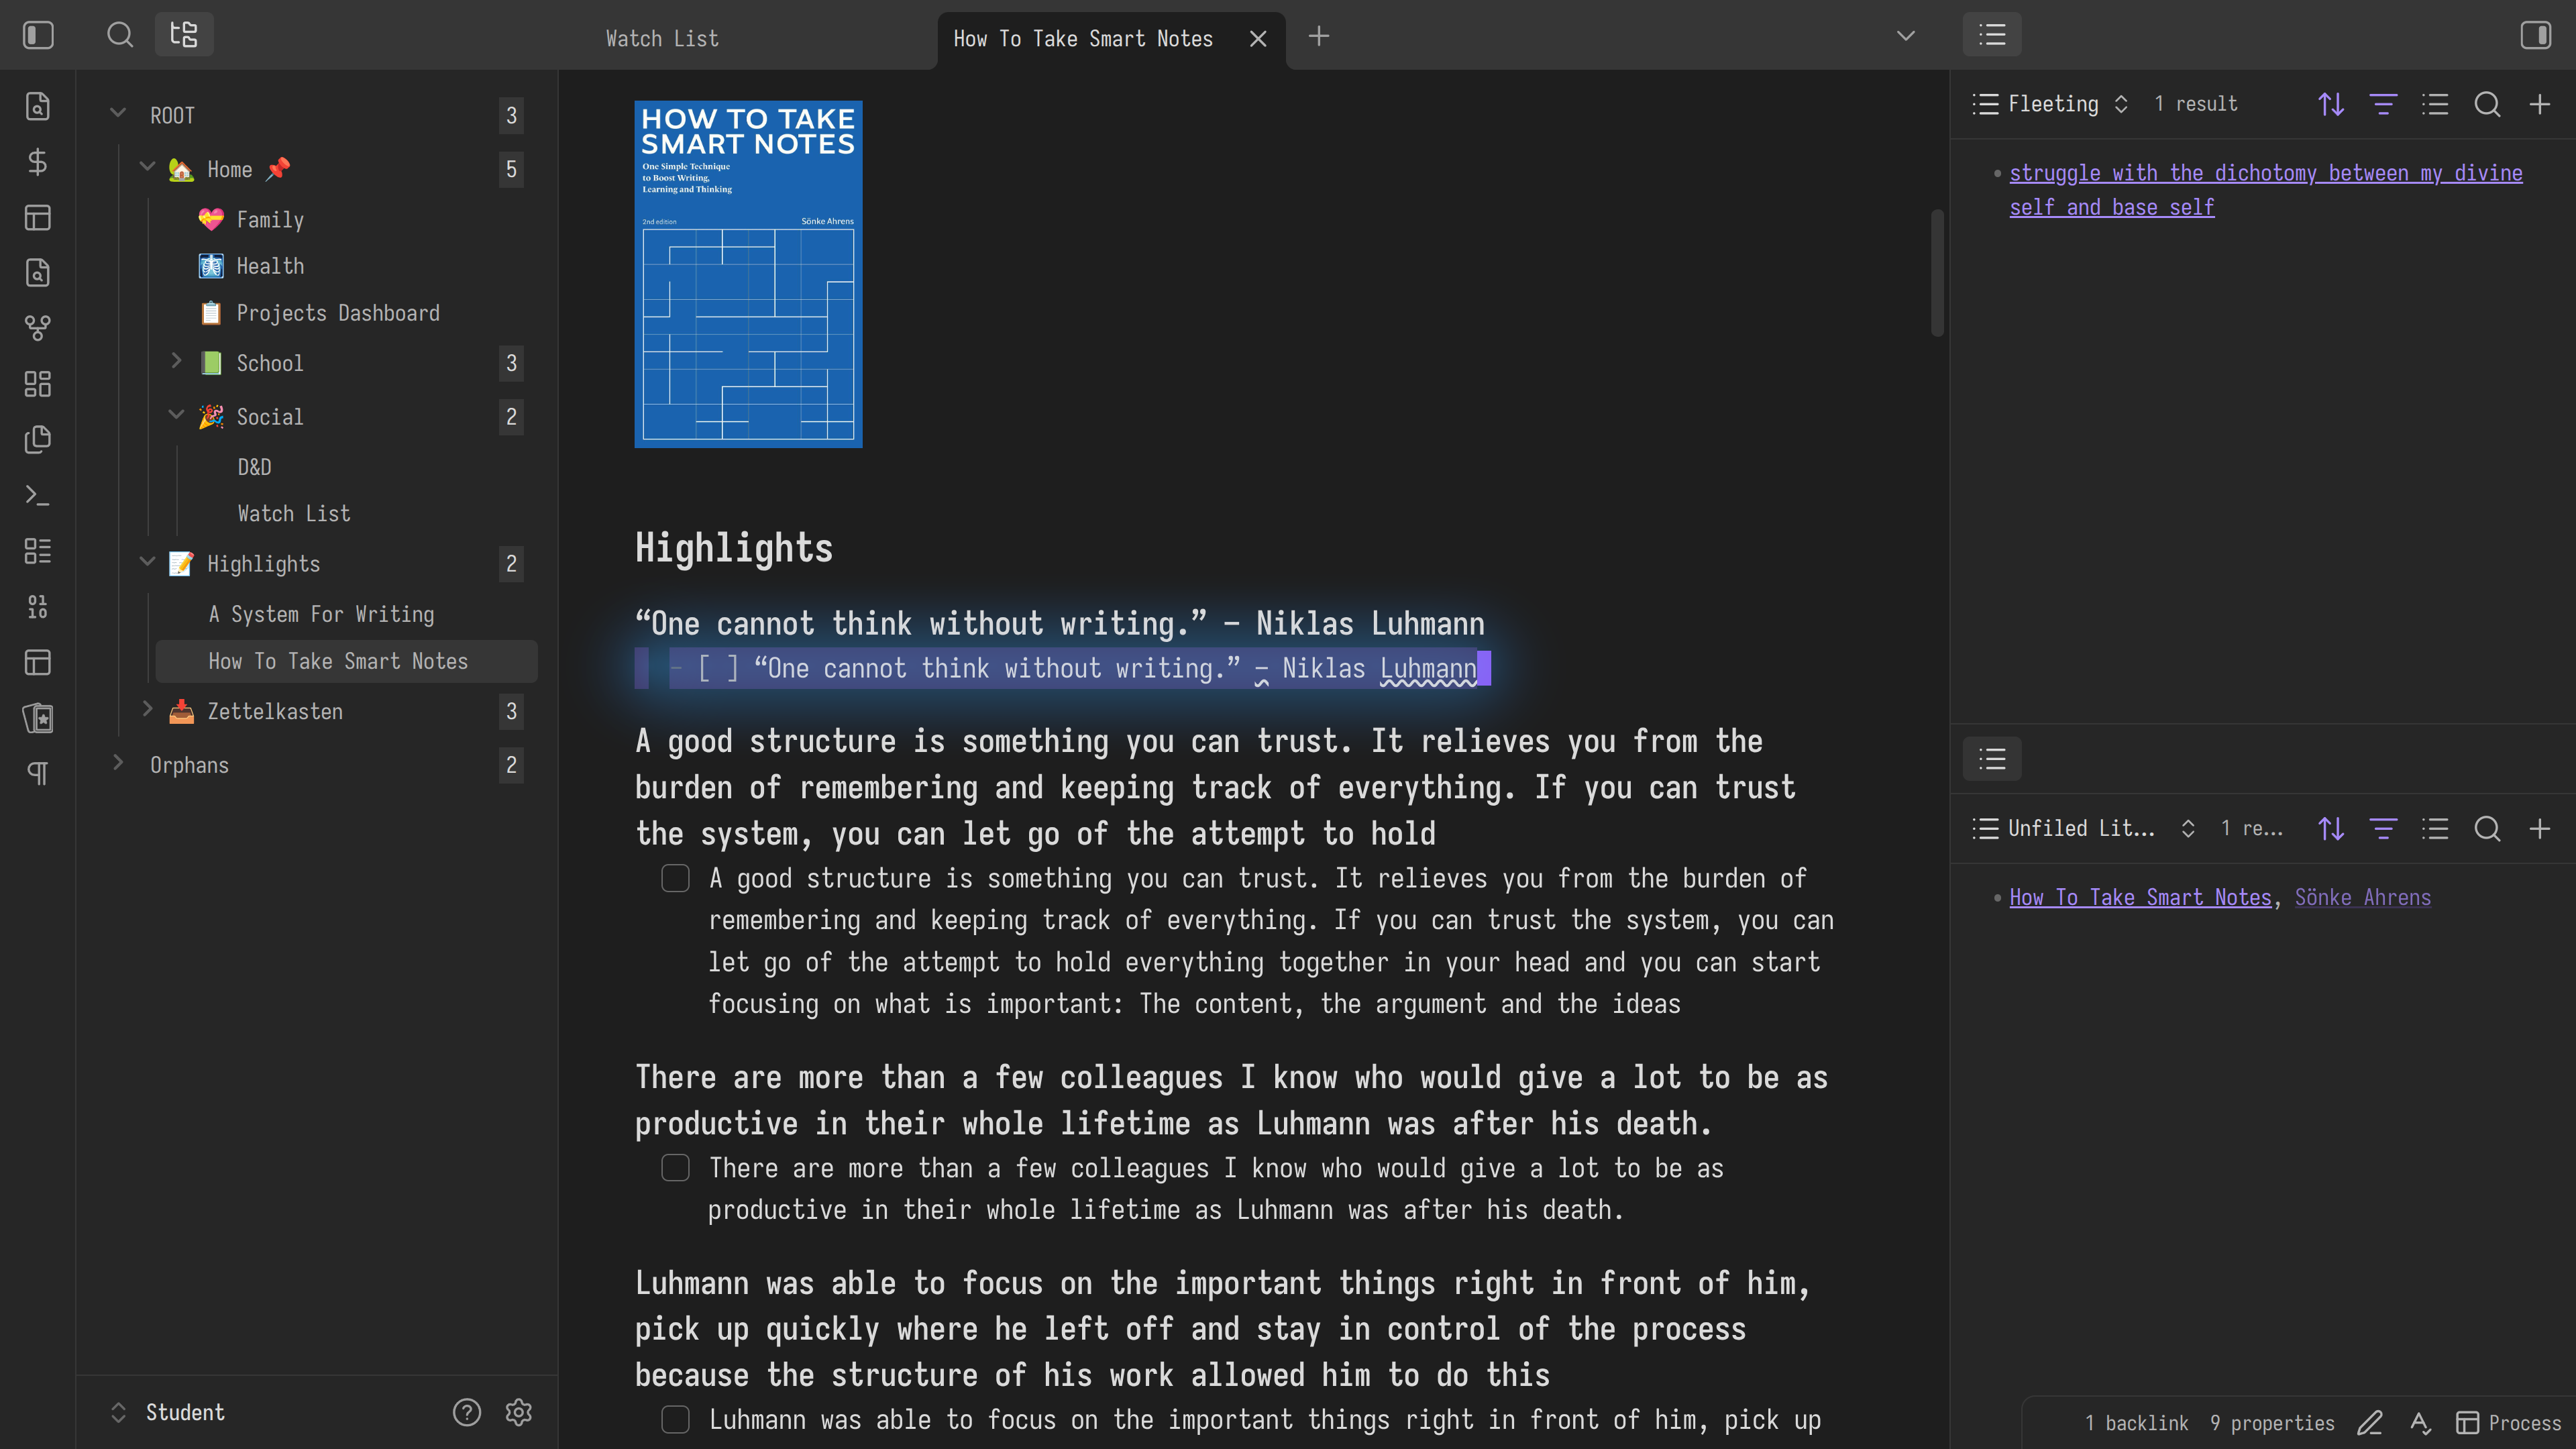Open the git fork icon in the ribbon
This screenshot has height=1449, width=2576.
38,328
